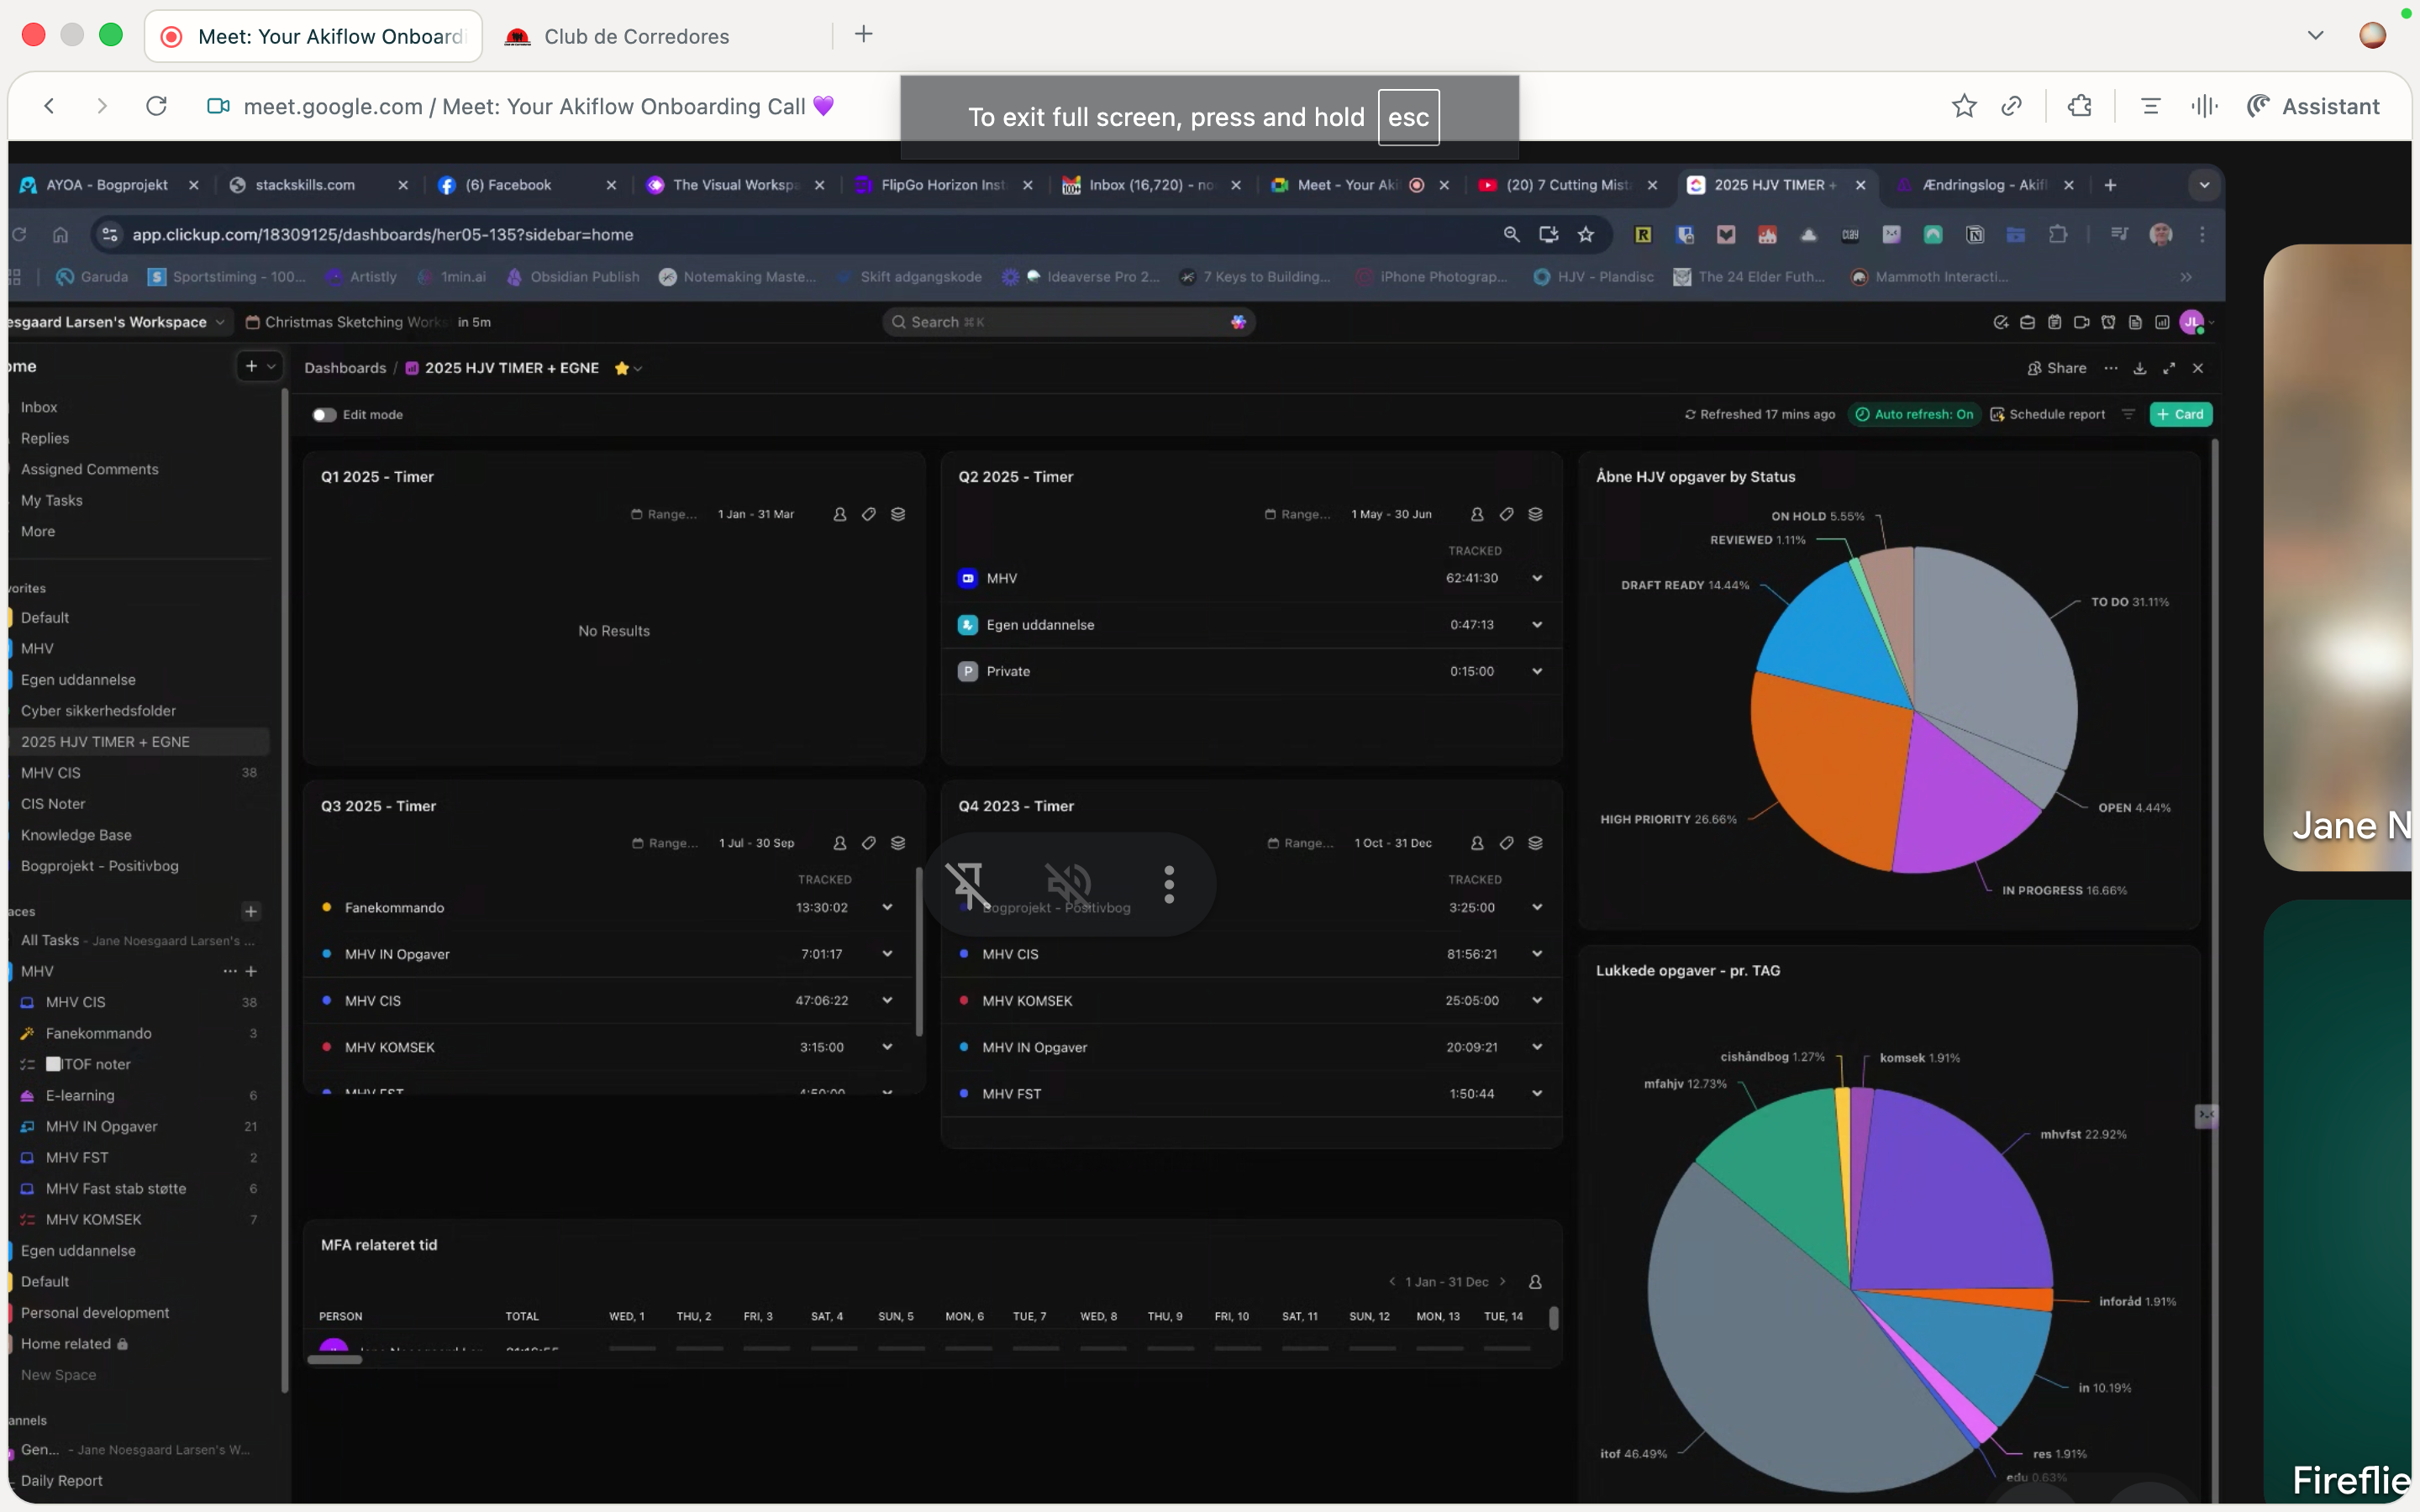Expand the Fanekommando row in Q3 Timer

pyautogui.click(x=887, y=907)
